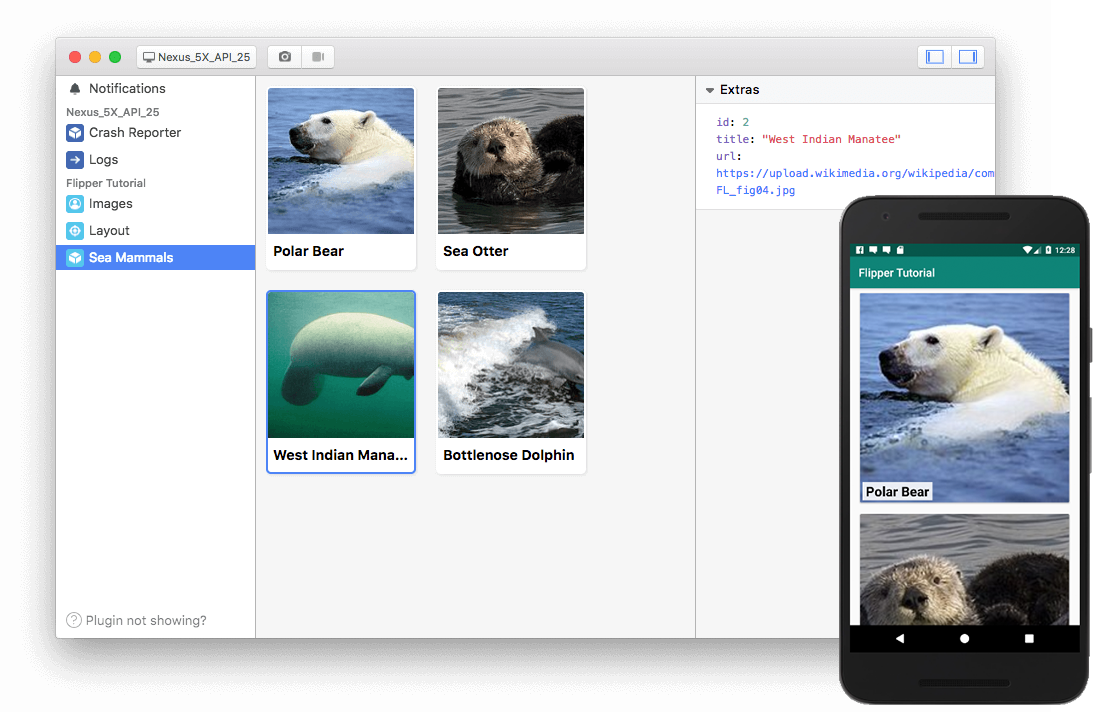The width and height of the screenshot is (1099, 712).
Task: Toggle the right sidebar layout panel
Action: click(967, 56)
